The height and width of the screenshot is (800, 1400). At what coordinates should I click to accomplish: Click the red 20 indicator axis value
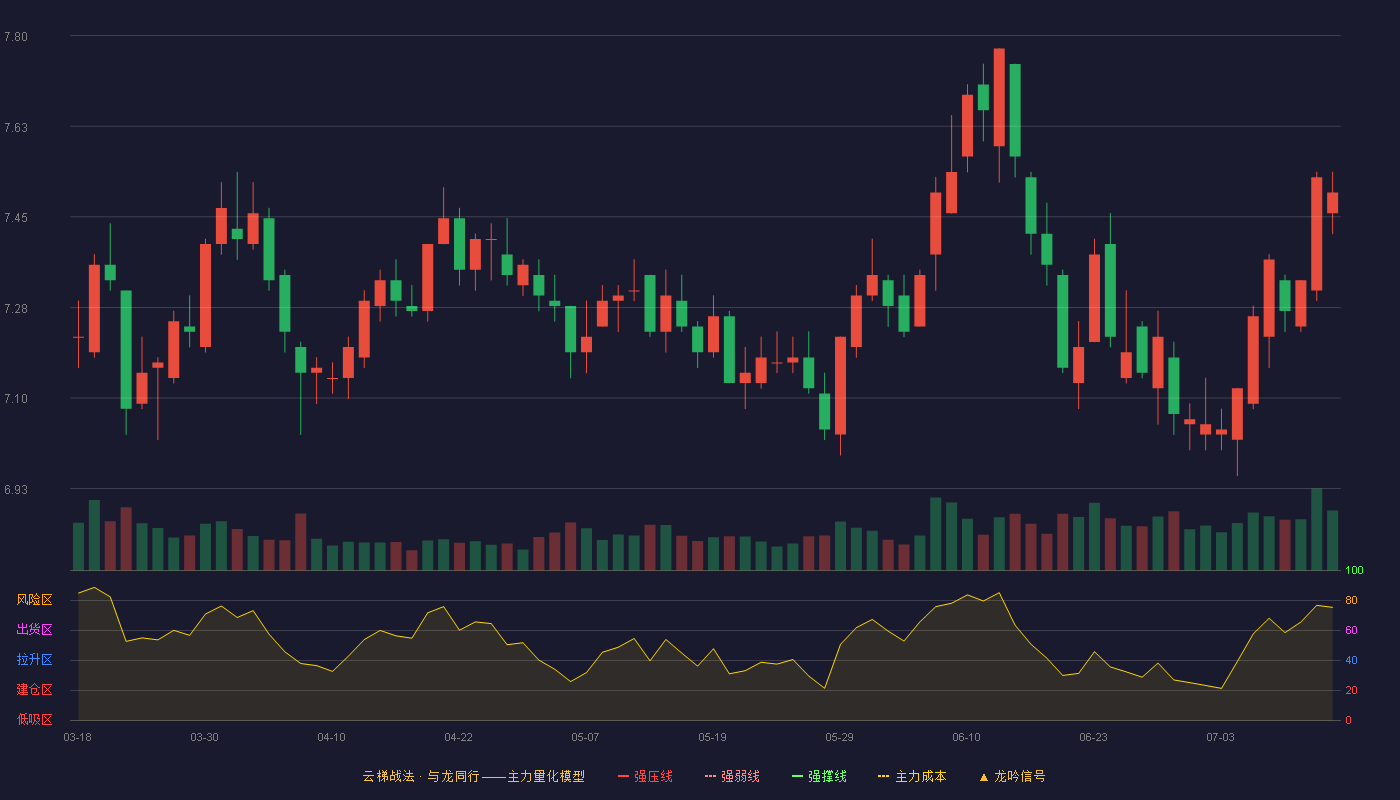click(1351, 691)
